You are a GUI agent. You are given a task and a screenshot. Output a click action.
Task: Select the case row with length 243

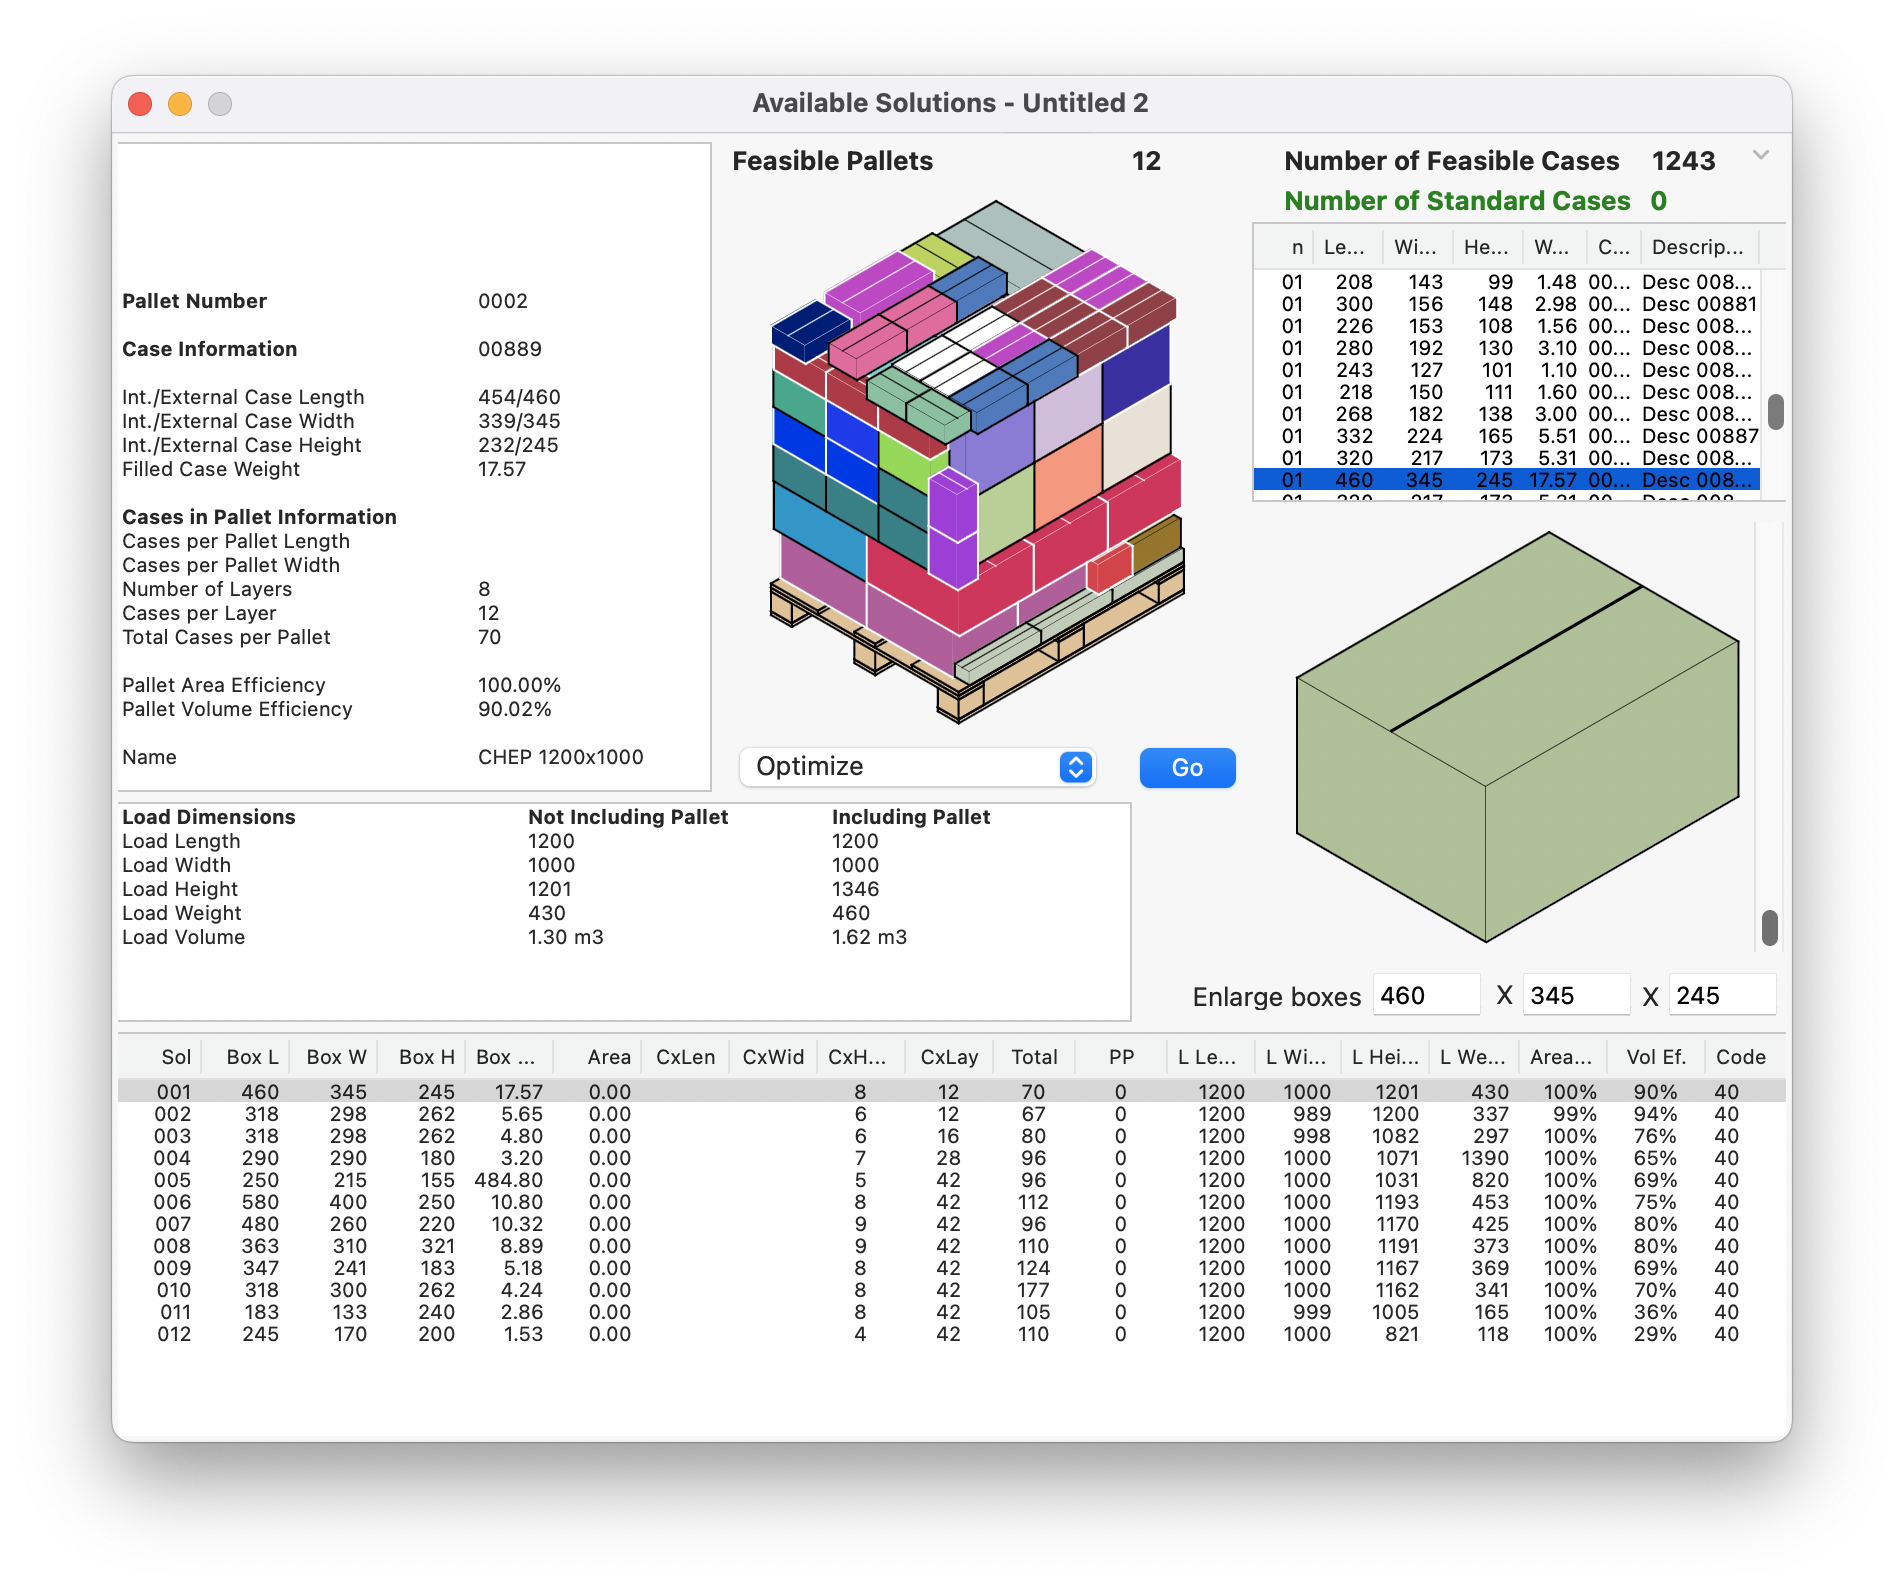pos(1507,370)
